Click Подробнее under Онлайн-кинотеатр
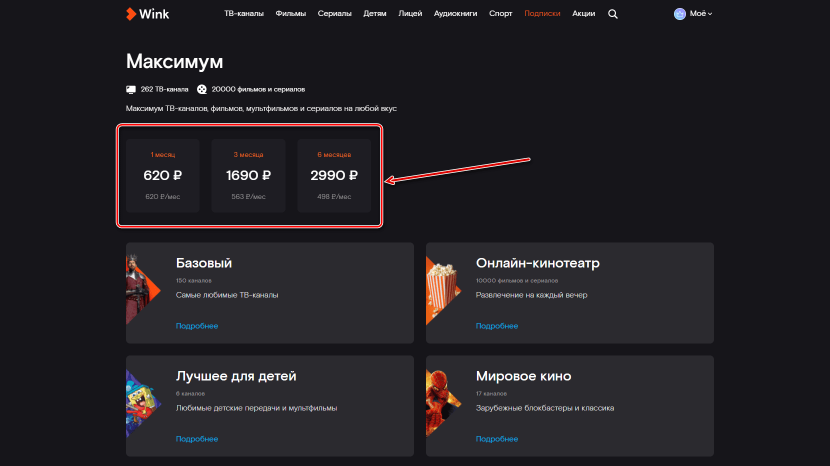830x466 pixels. (496, 326)
